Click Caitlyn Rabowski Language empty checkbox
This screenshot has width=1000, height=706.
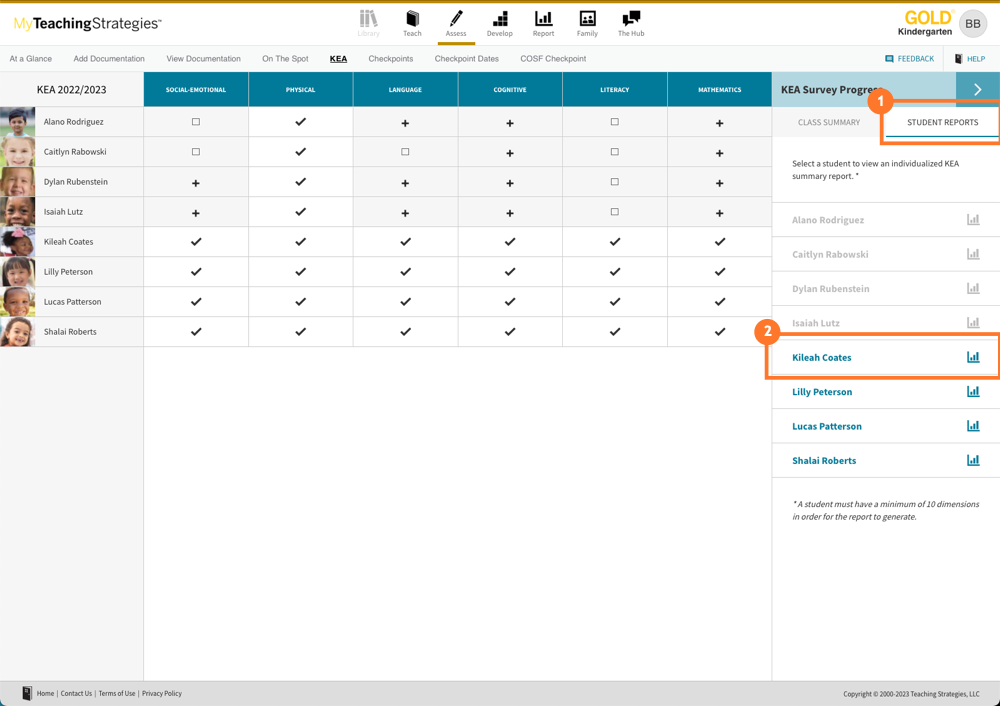[x=405, y=152]
